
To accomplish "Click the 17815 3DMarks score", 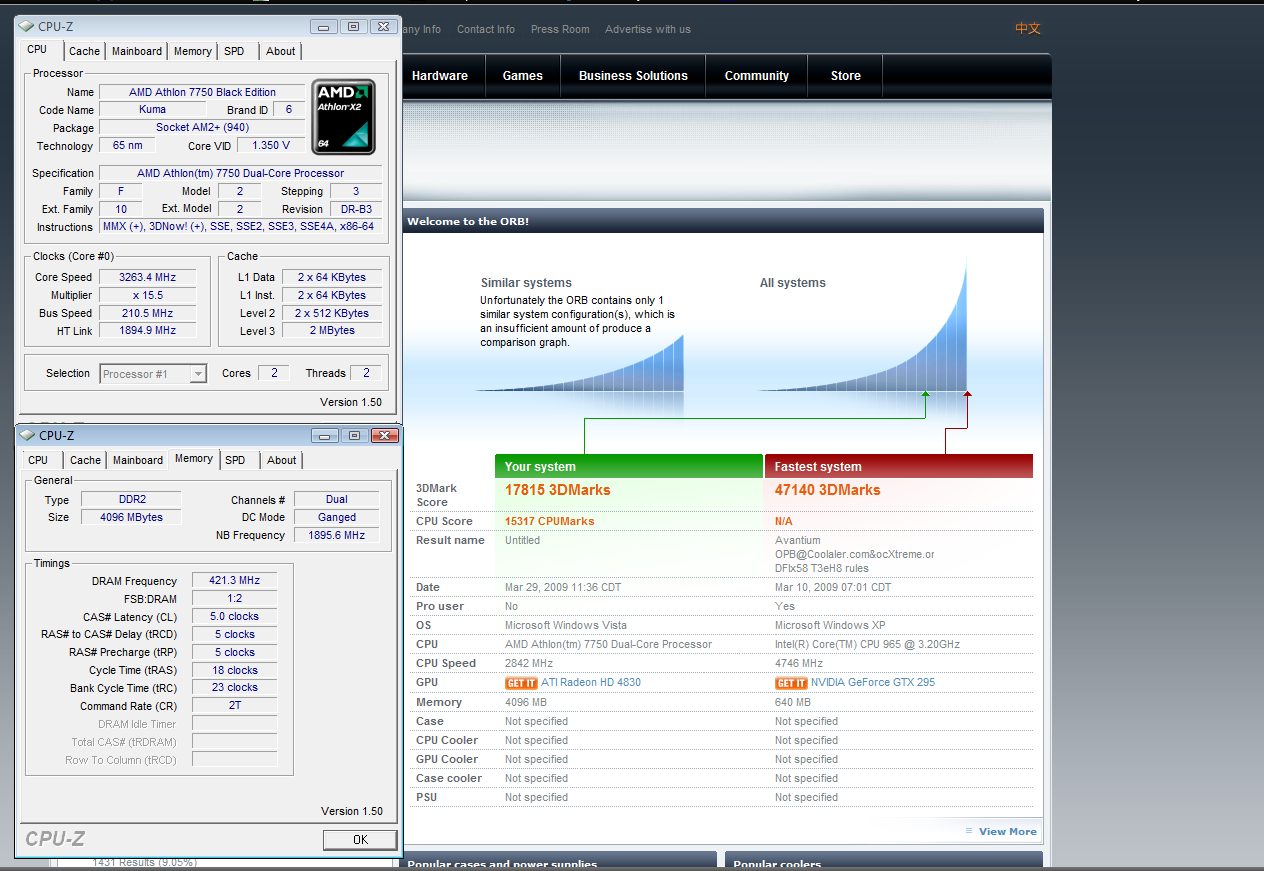I will [558, 490].
